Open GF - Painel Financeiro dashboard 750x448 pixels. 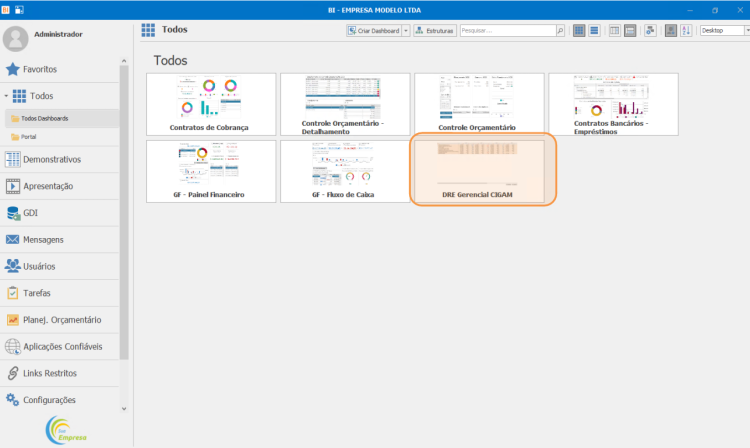point(211,171)
